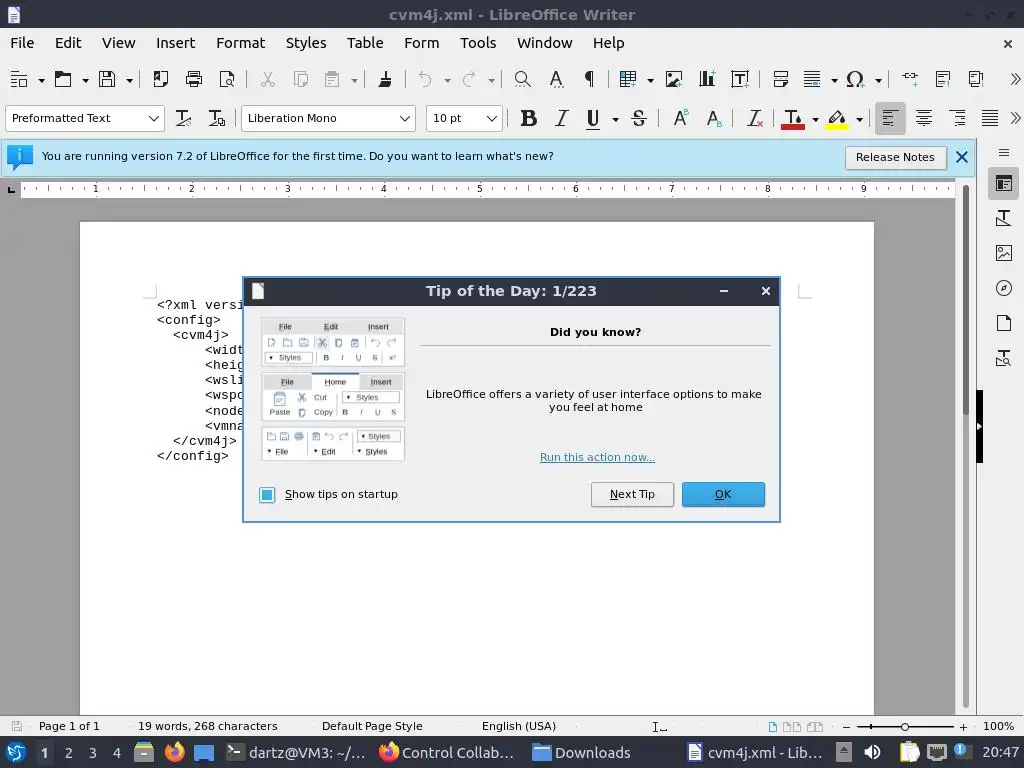Click the Insert Image icon
1024x768 pixels.
673,80
